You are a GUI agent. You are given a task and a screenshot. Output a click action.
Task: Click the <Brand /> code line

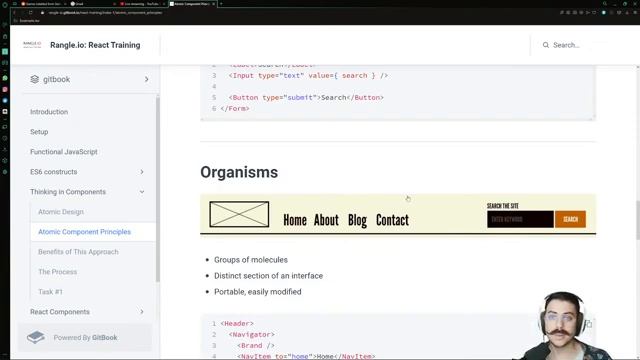pos(256,346)
